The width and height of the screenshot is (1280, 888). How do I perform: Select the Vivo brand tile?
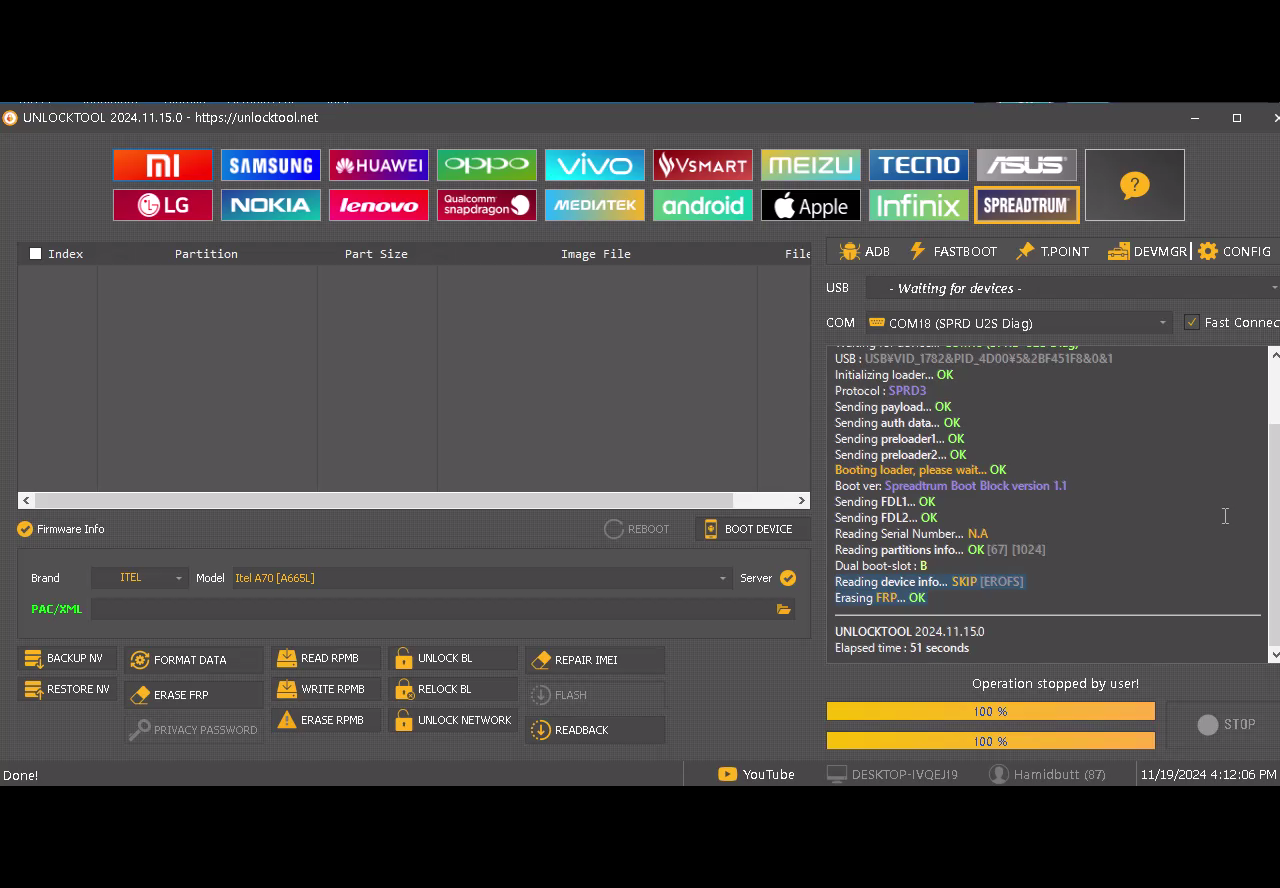click(x=594, y=165)
